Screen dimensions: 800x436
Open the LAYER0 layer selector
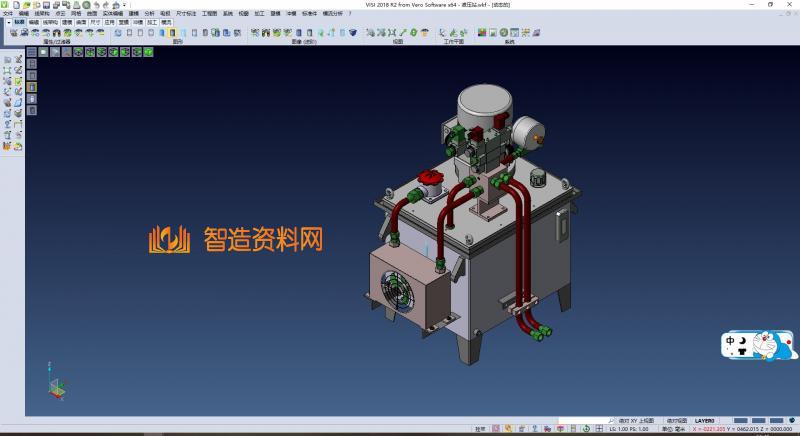coord(704,421)
